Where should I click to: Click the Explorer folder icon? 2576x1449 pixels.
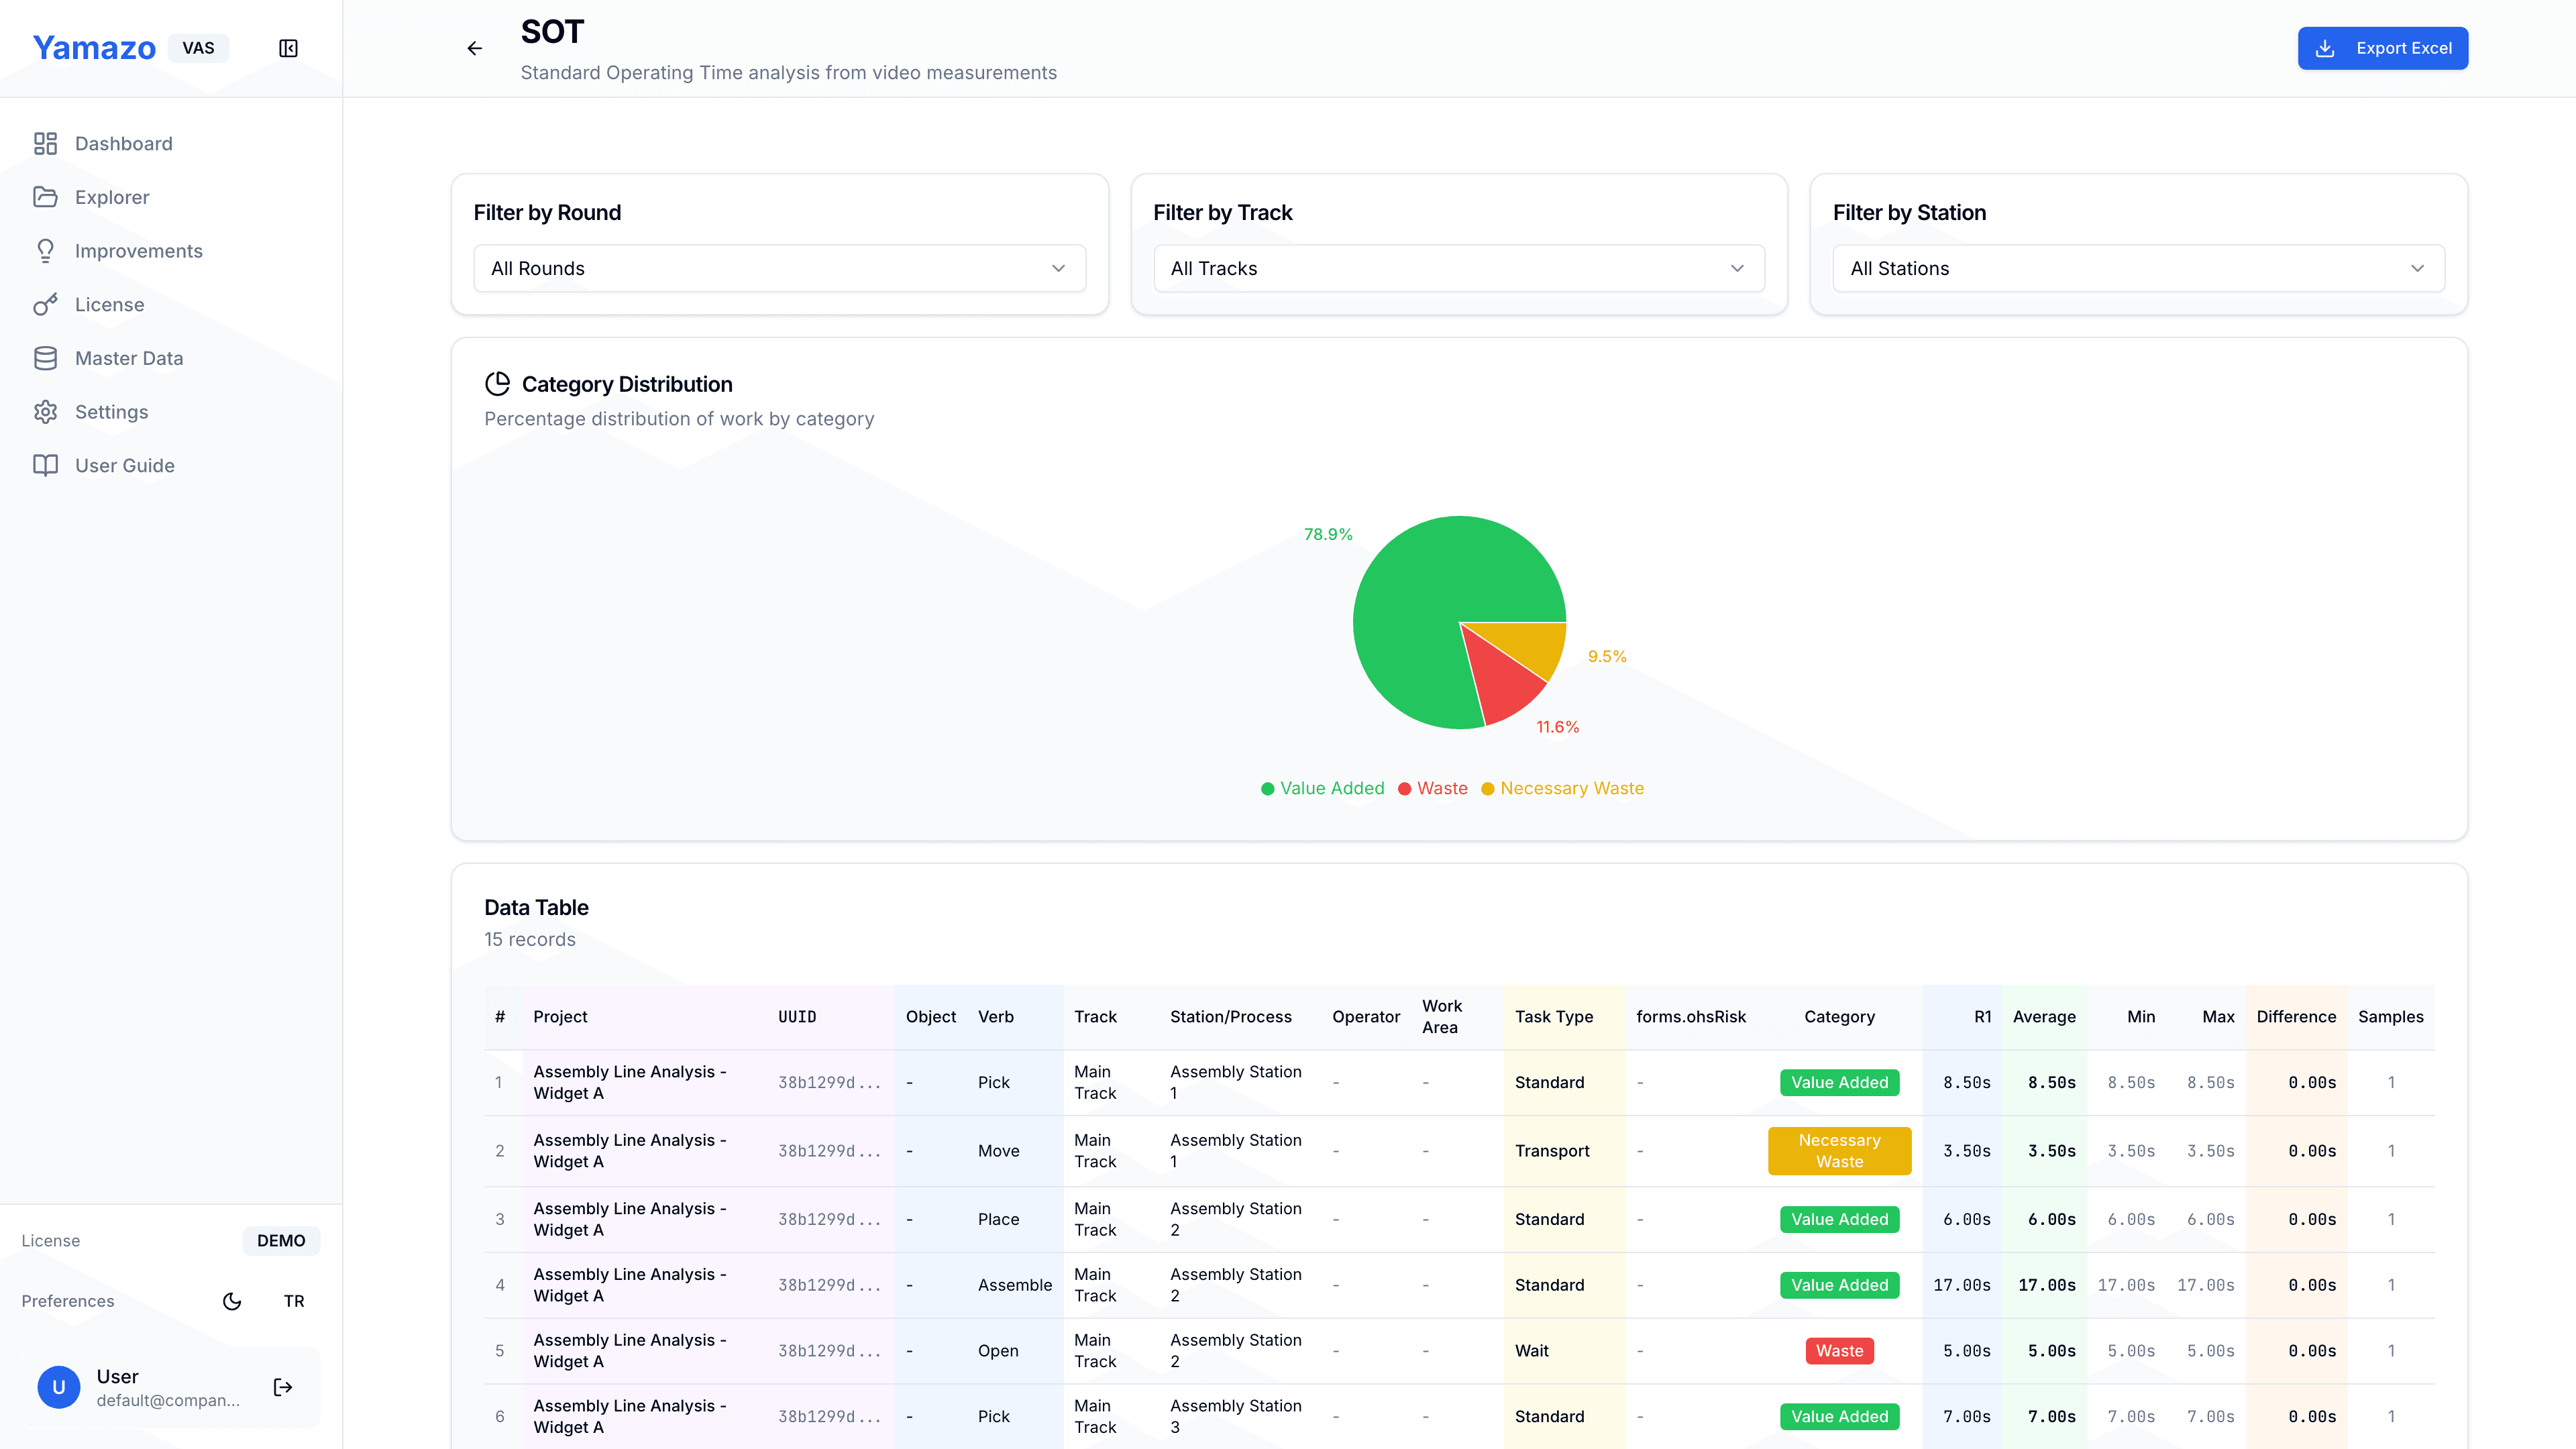click(x=45, y=197)
